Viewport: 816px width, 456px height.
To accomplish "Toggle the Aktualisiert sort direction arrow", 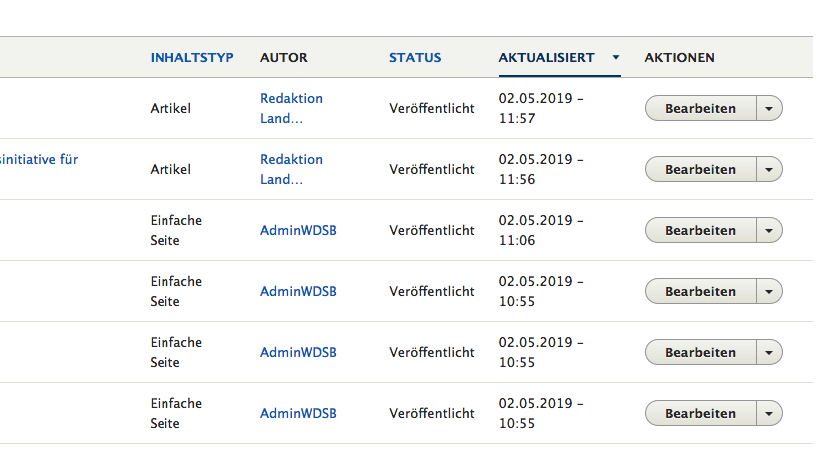I will click(616, 58).
